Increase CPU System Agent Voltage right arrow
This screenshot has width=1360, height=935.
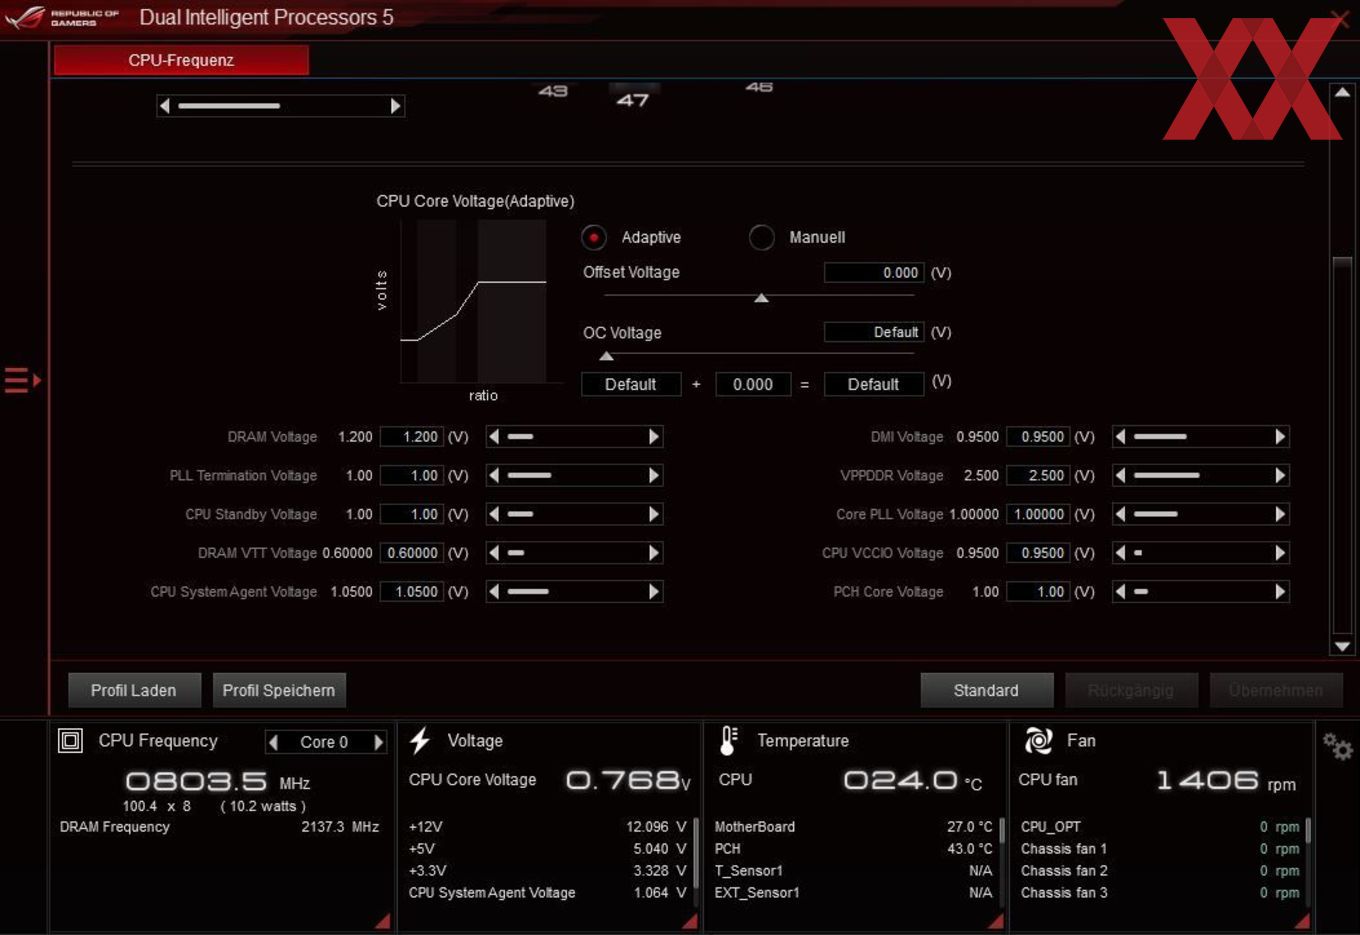(654, 592)
